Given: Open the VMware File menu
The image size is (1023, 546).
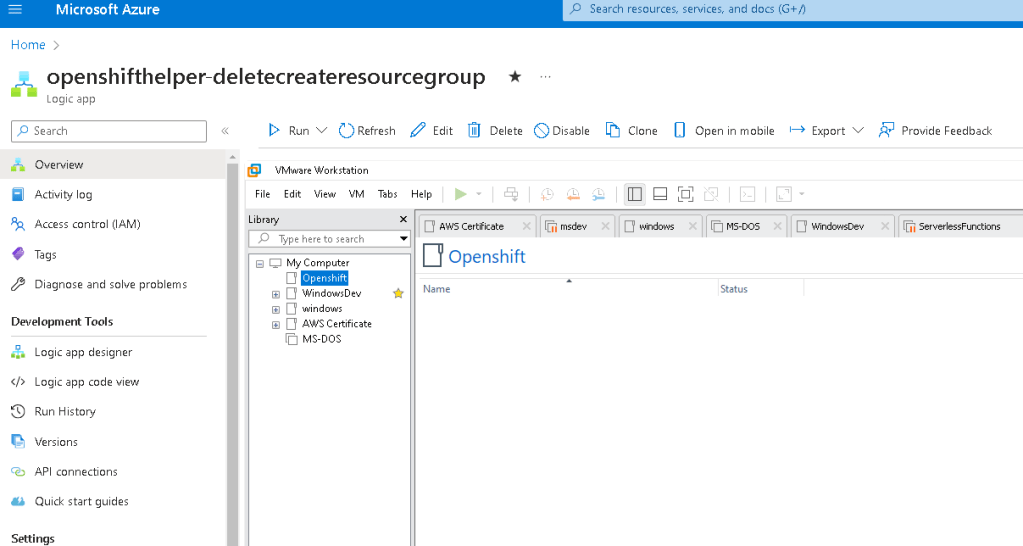Looking at the screenshot, I should [x=262, y=194].
